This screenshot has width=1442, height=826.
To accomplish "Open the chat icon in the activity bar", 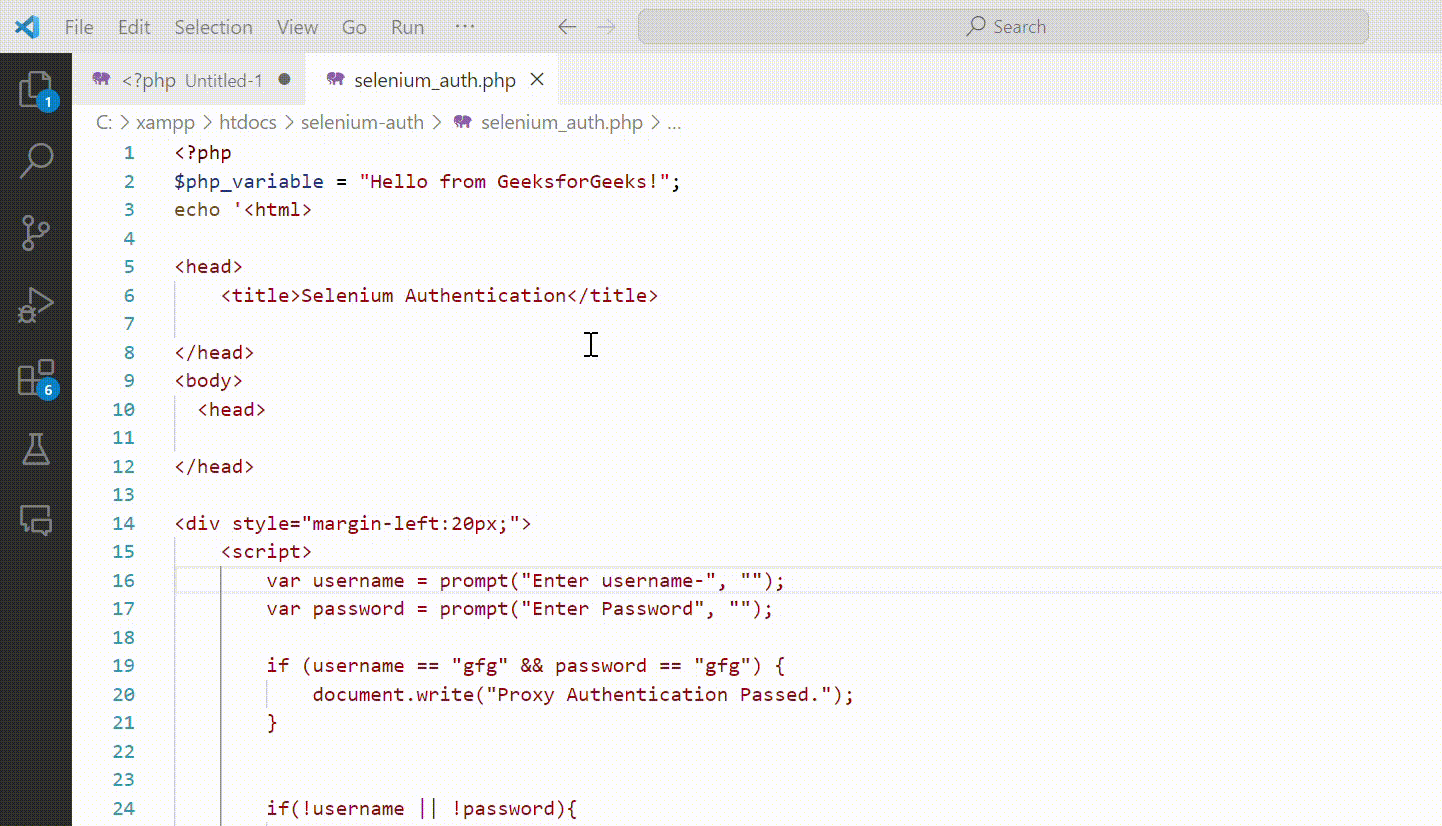I will 36,520.
